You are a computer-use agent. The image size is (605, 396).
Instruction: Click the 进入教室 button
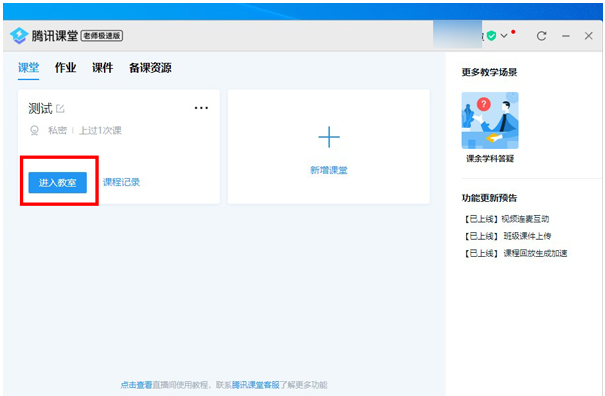57,183
